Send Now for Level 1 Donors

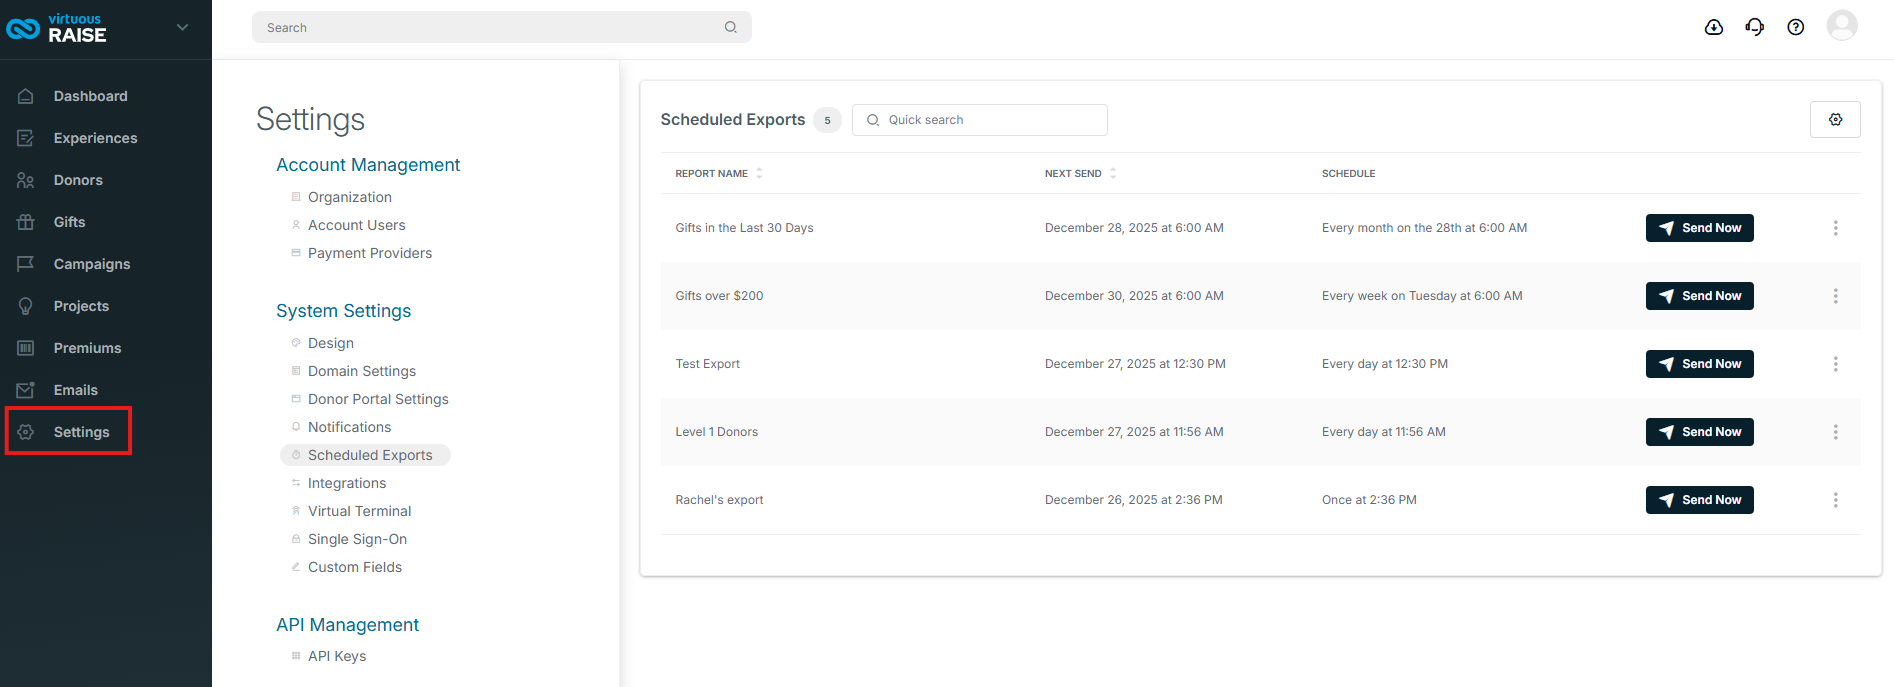[1700, 432]
